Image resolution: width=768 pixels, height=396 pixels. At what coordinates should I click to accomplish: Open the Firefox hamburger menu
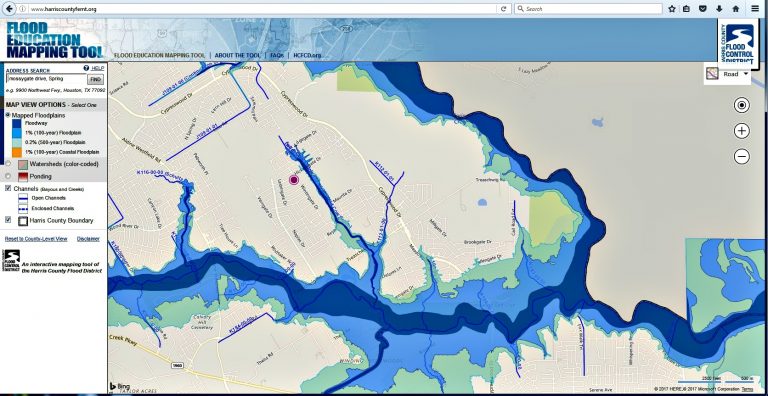pyautogui.click(x=755, y=9)
